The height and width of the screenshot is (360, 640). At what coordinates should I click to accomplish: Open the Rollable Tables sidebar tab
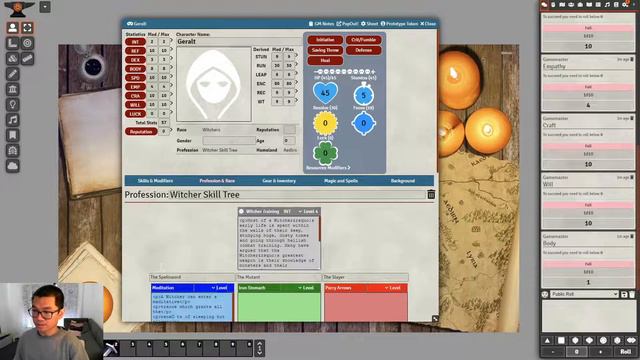coord(598,4)
